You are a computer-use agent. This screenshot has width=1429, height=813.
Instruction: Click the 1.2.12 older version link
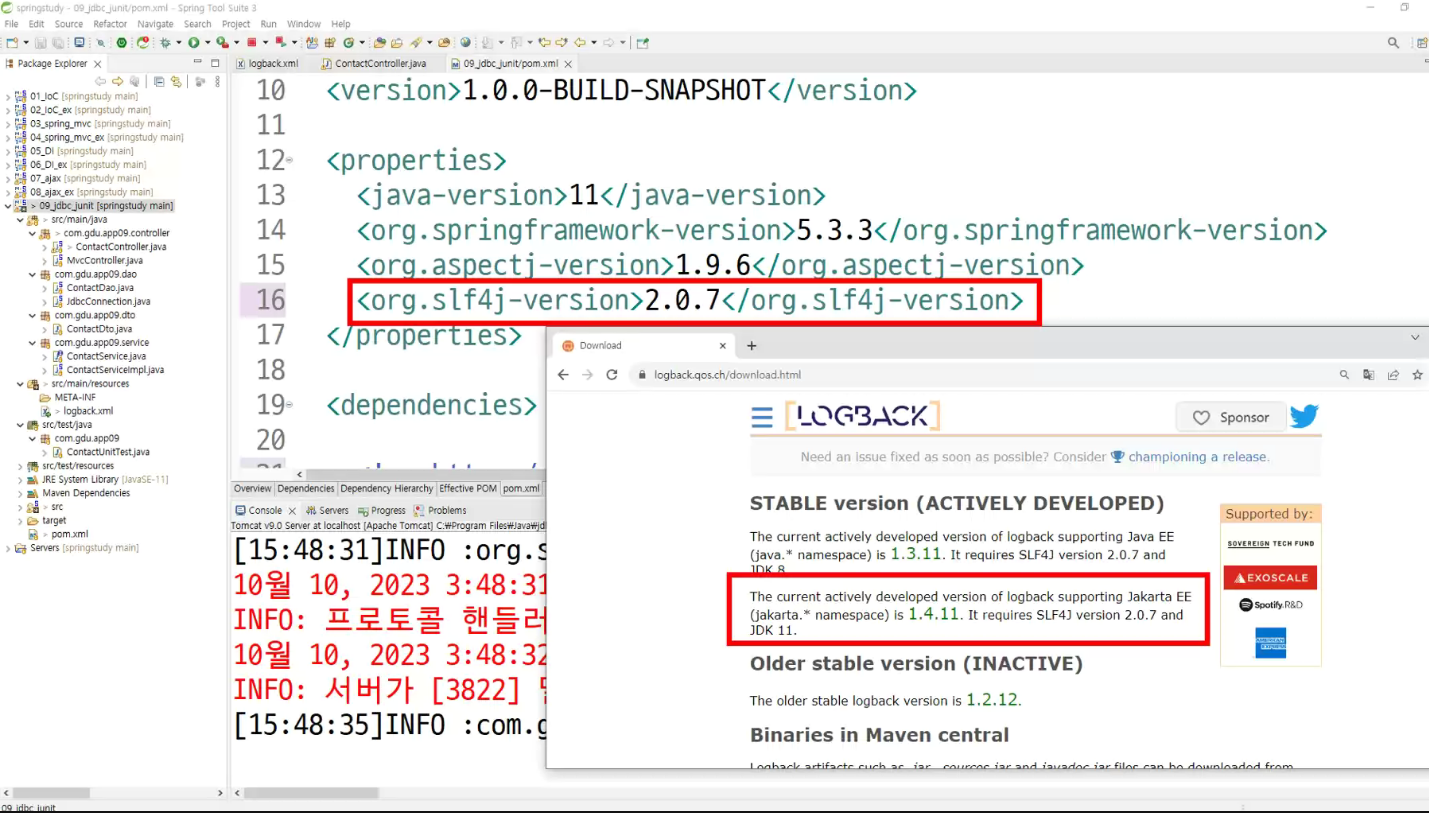[992, 700]
